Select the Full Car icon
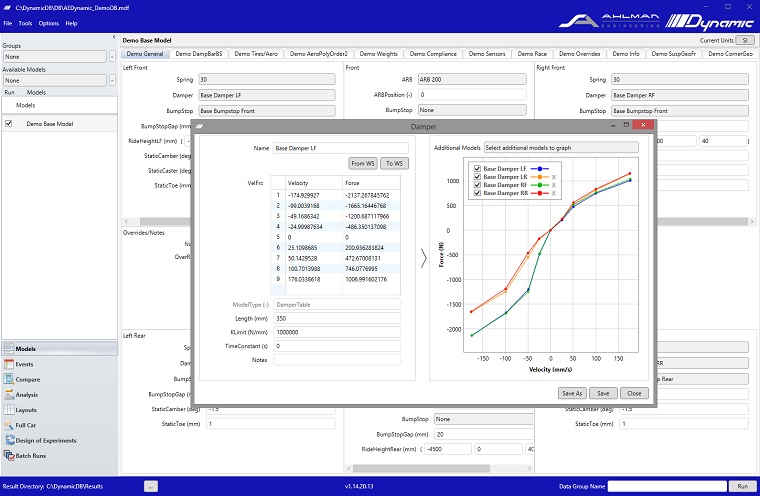760x496 pixels. tap(8, 425)
